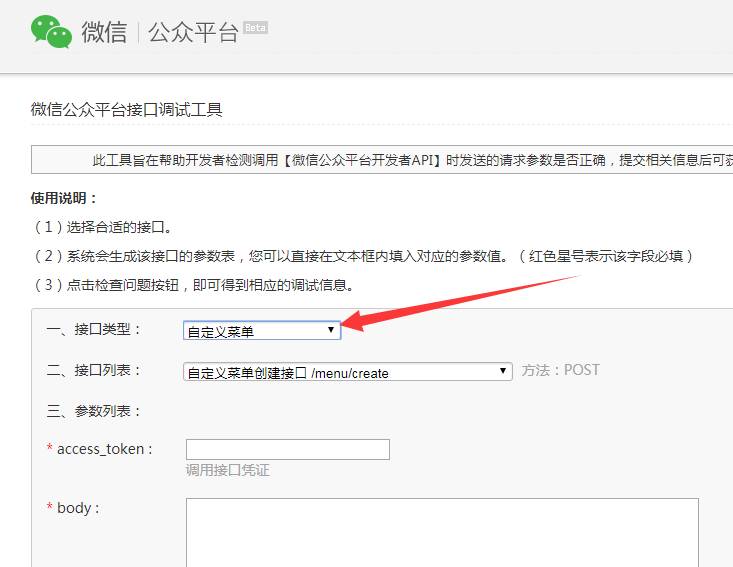Click the Beta badge next to 公众平台
Viewport: 733px width, 567px height.
[x=255, y=28]
